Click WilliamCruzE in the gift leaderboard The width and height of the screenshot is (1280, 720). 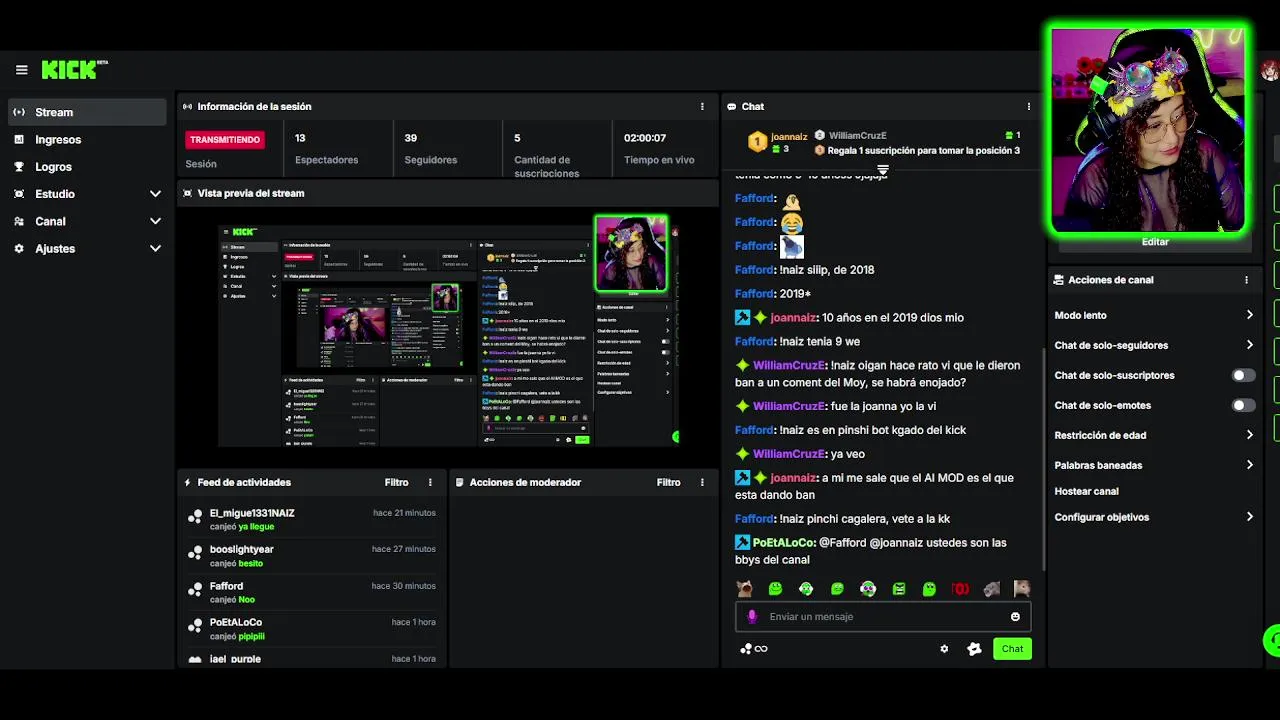point(857,135)
